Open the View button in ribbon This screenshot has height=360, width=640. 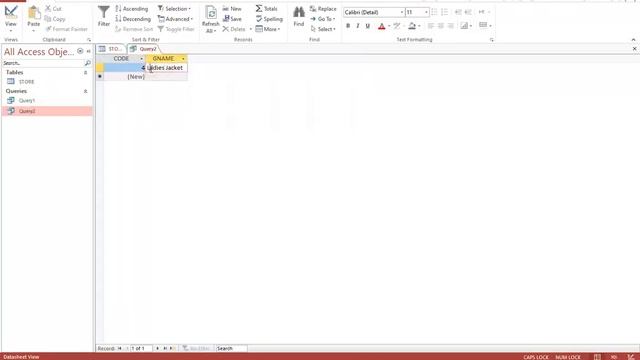(11, 18)
